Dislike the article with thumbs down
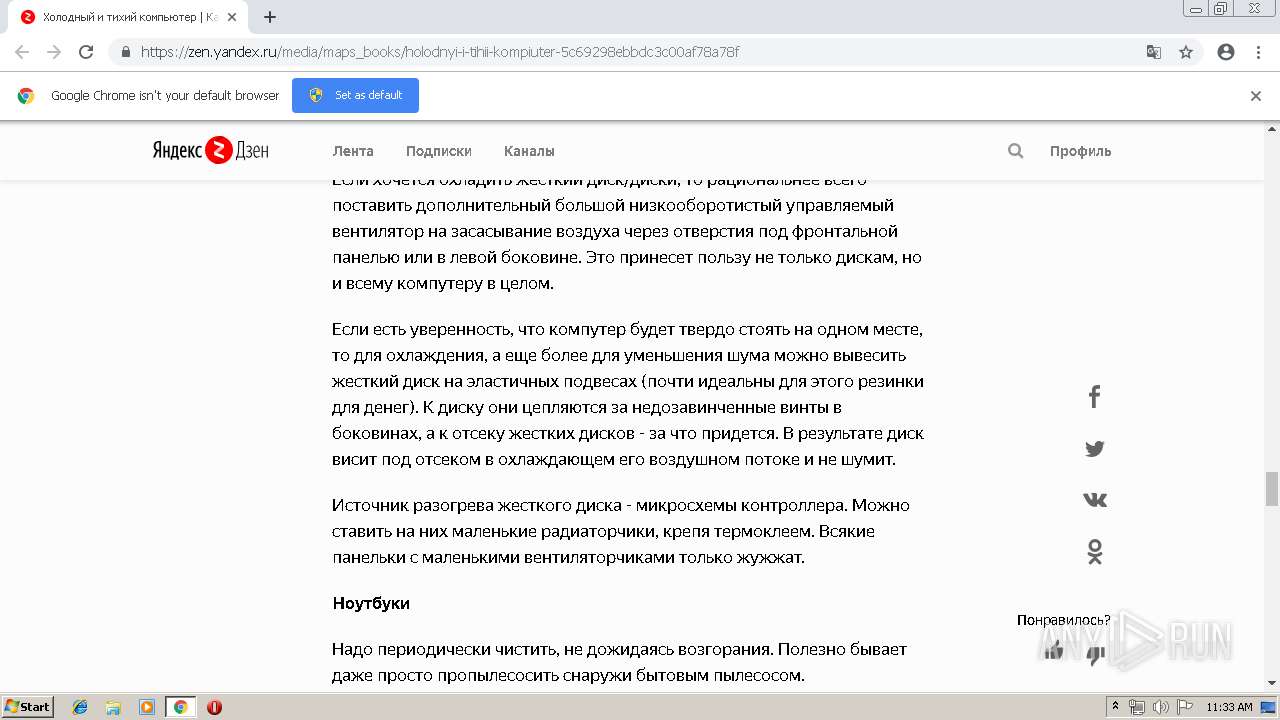 (1095, 654)
